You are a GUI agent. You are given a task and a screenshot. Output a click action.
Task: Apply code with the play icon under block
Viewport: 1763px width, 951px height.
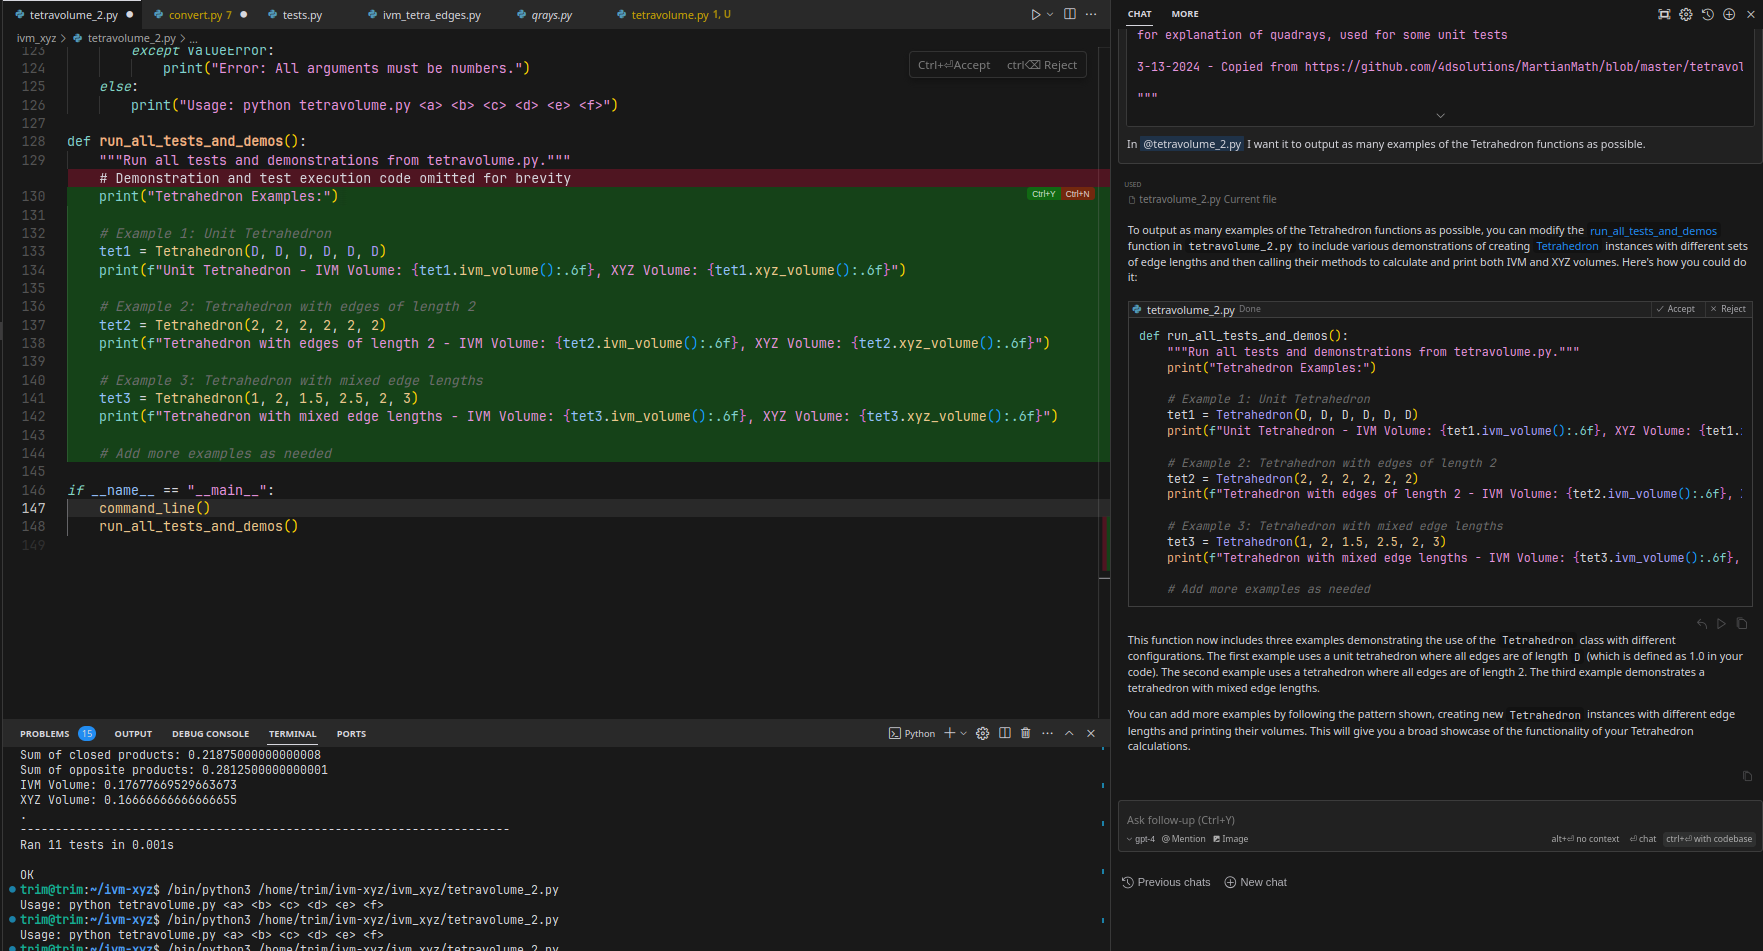point(1721,624)
